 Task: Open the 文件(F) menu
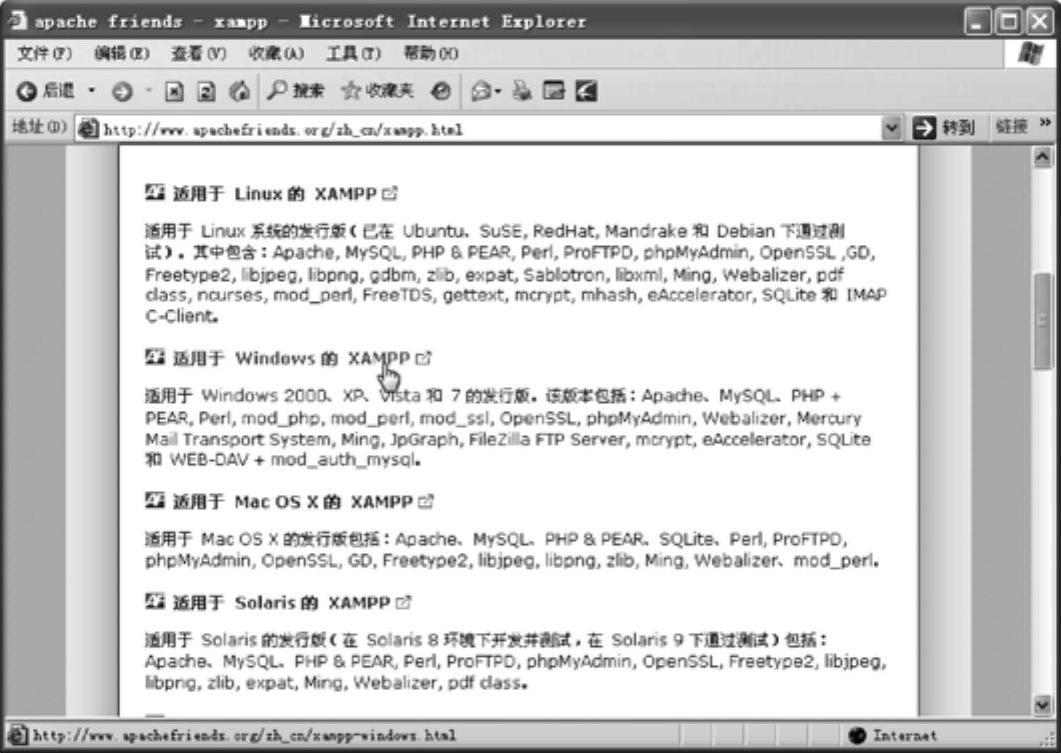click(44, 53)
